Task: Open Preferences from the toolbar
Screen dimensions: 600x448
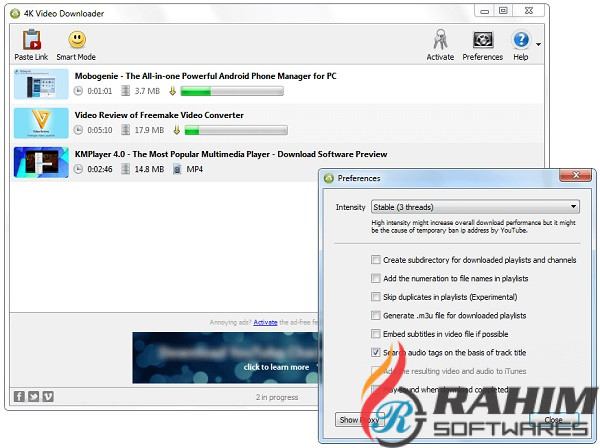Action: pyautogui.click(x=483, y=40)
